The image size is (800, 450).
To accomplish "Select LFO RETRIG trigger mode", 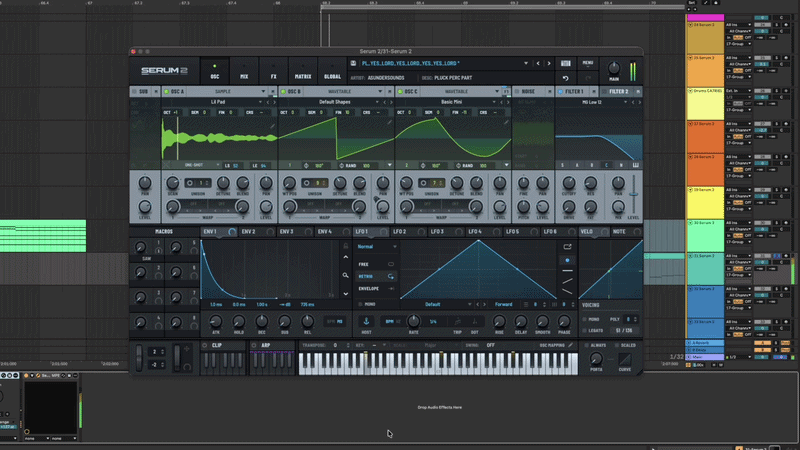I will [x=376, y=277].
